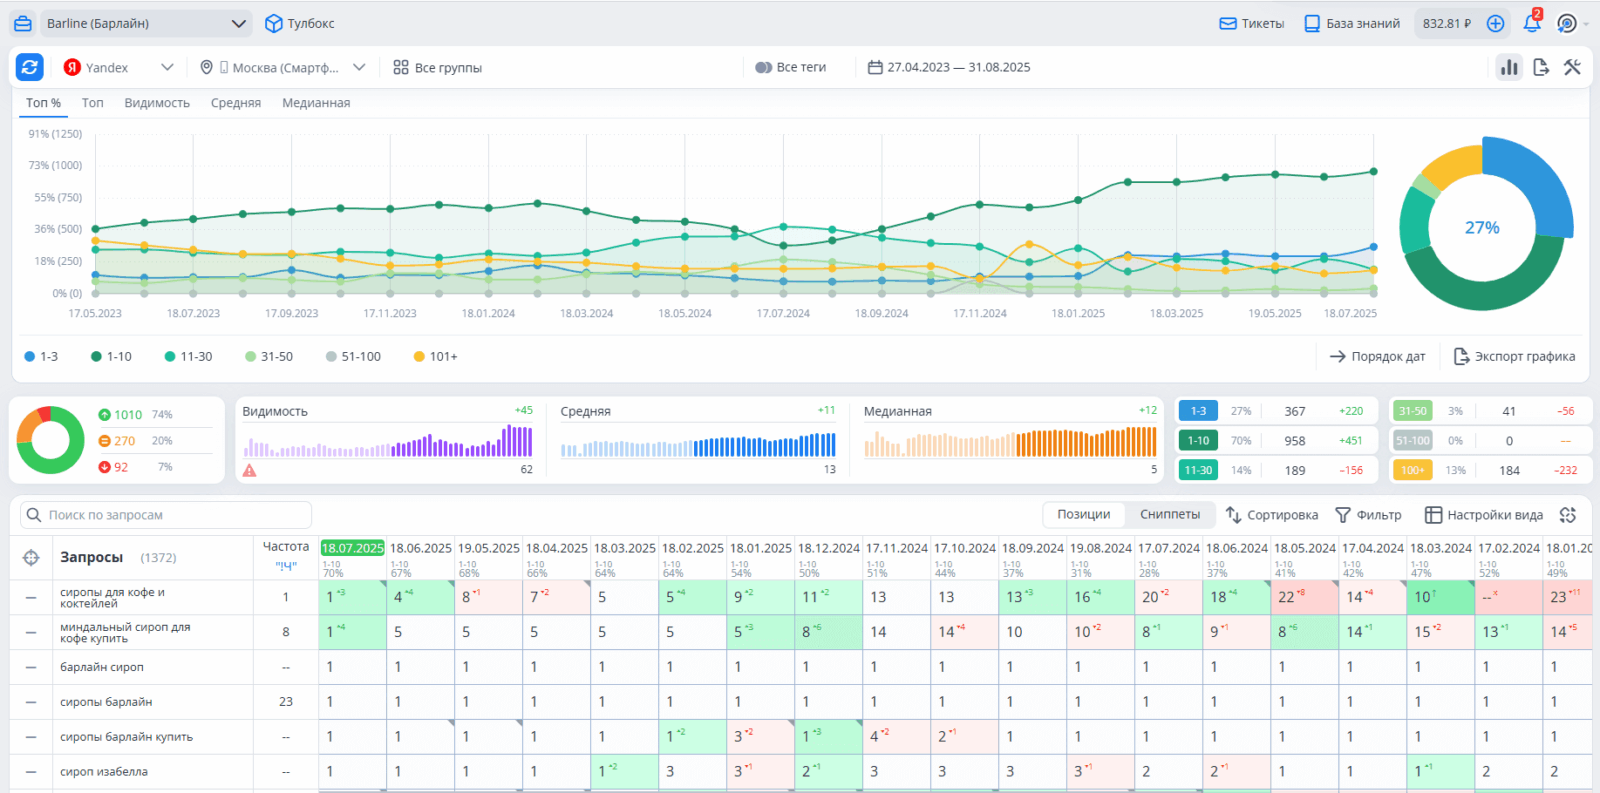1600x793 pixels.
Task: Click the Экспорт графика button
Action: coord(1514,356)
